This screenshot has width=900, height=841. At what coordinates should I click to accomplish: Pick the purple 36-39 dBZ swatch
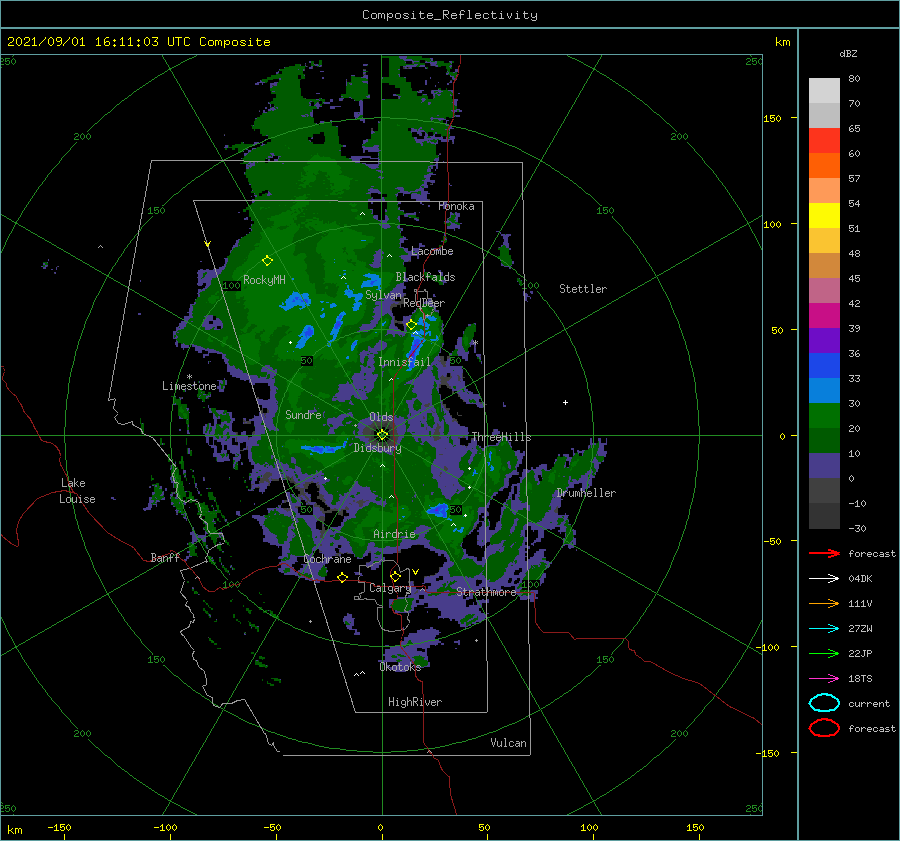click(824, 340)
